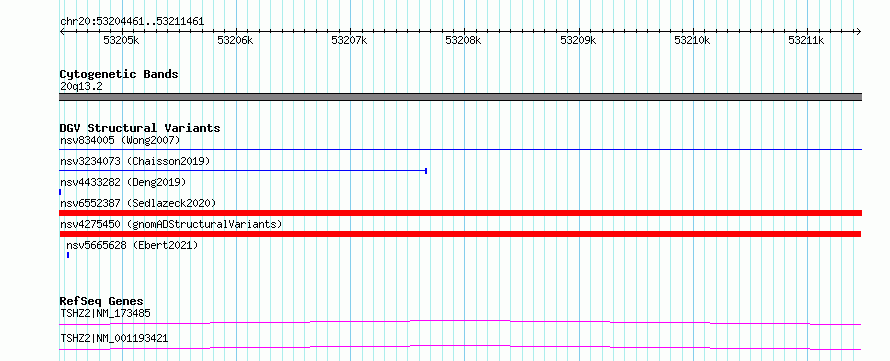The image size is (890, 361).
Task: Open variant nsv5665628 (Ebert2021) label
Action: [x=132, y=245]
